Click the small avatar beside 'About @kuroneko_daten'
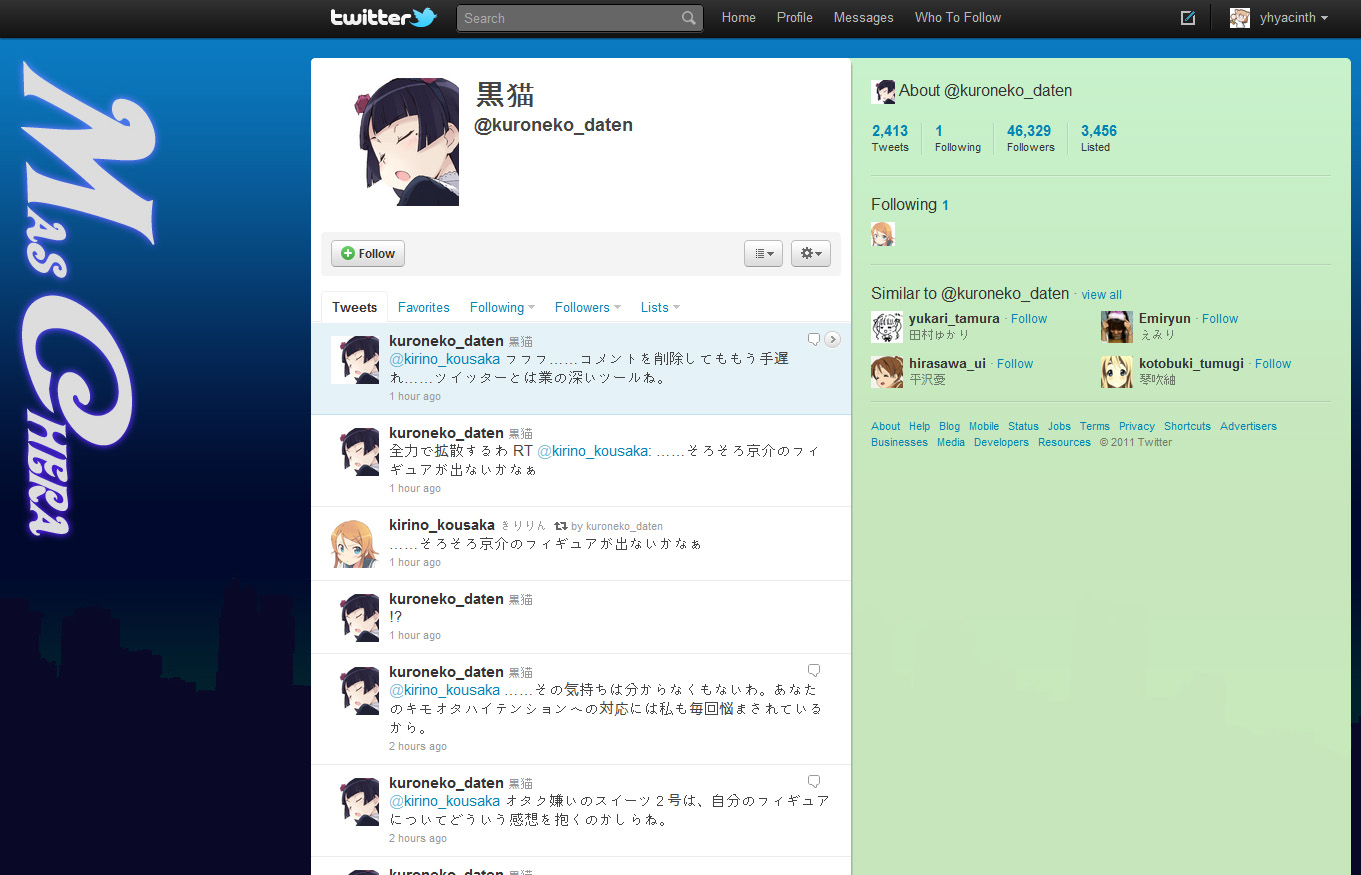This screenshot has width=1361, height=875. tap(883, 92)
